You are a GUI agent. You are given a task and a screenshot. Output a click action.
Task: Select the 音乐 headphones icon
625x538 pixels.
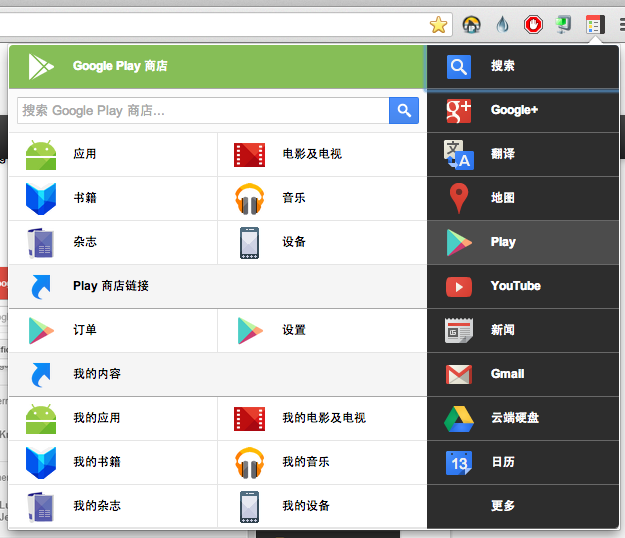click(x=250, y=198)
